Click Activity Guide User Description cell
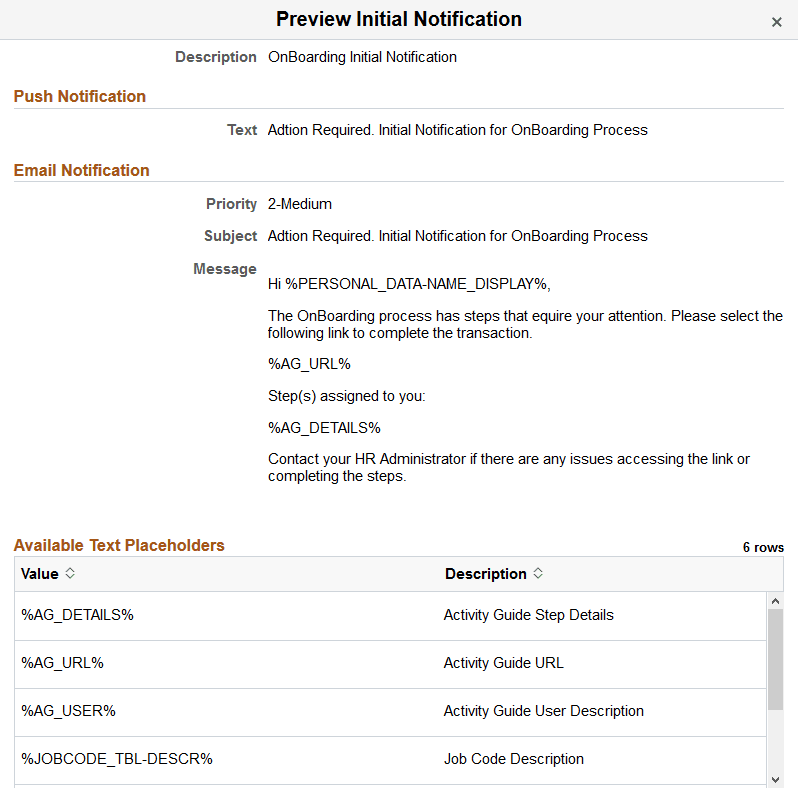 click(544, 711)
